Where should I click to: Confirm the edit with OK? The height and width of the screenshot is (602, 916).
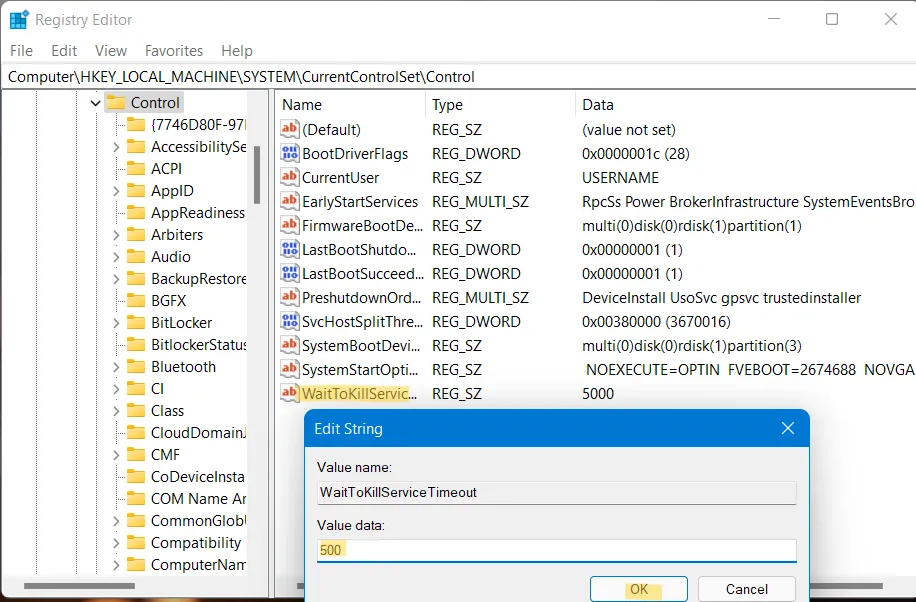tap(638, 588)
